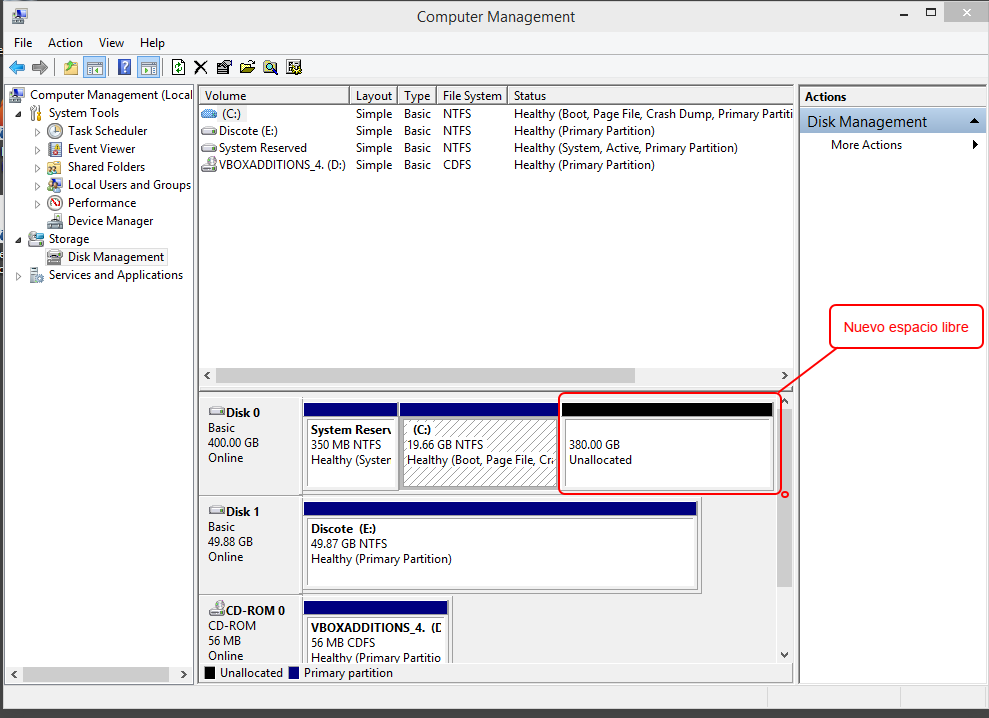This screenshot has height=718, width=989.
Task: Select the 380.00 GB Unallocated partition
Action: click(x=667, y=452)
